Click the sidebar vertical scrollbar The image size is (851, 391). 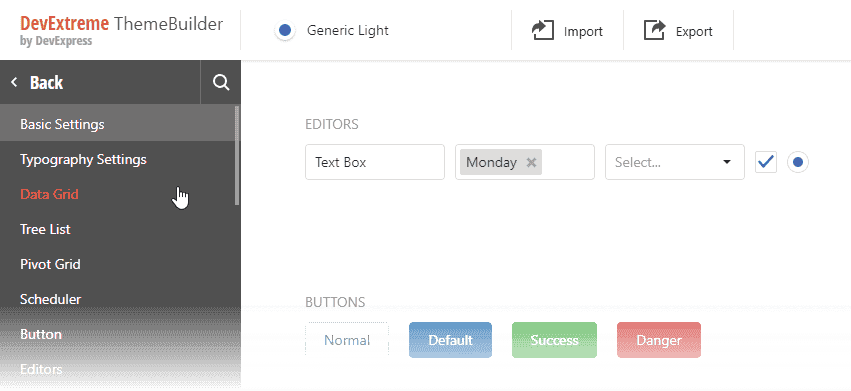point(237,156)
